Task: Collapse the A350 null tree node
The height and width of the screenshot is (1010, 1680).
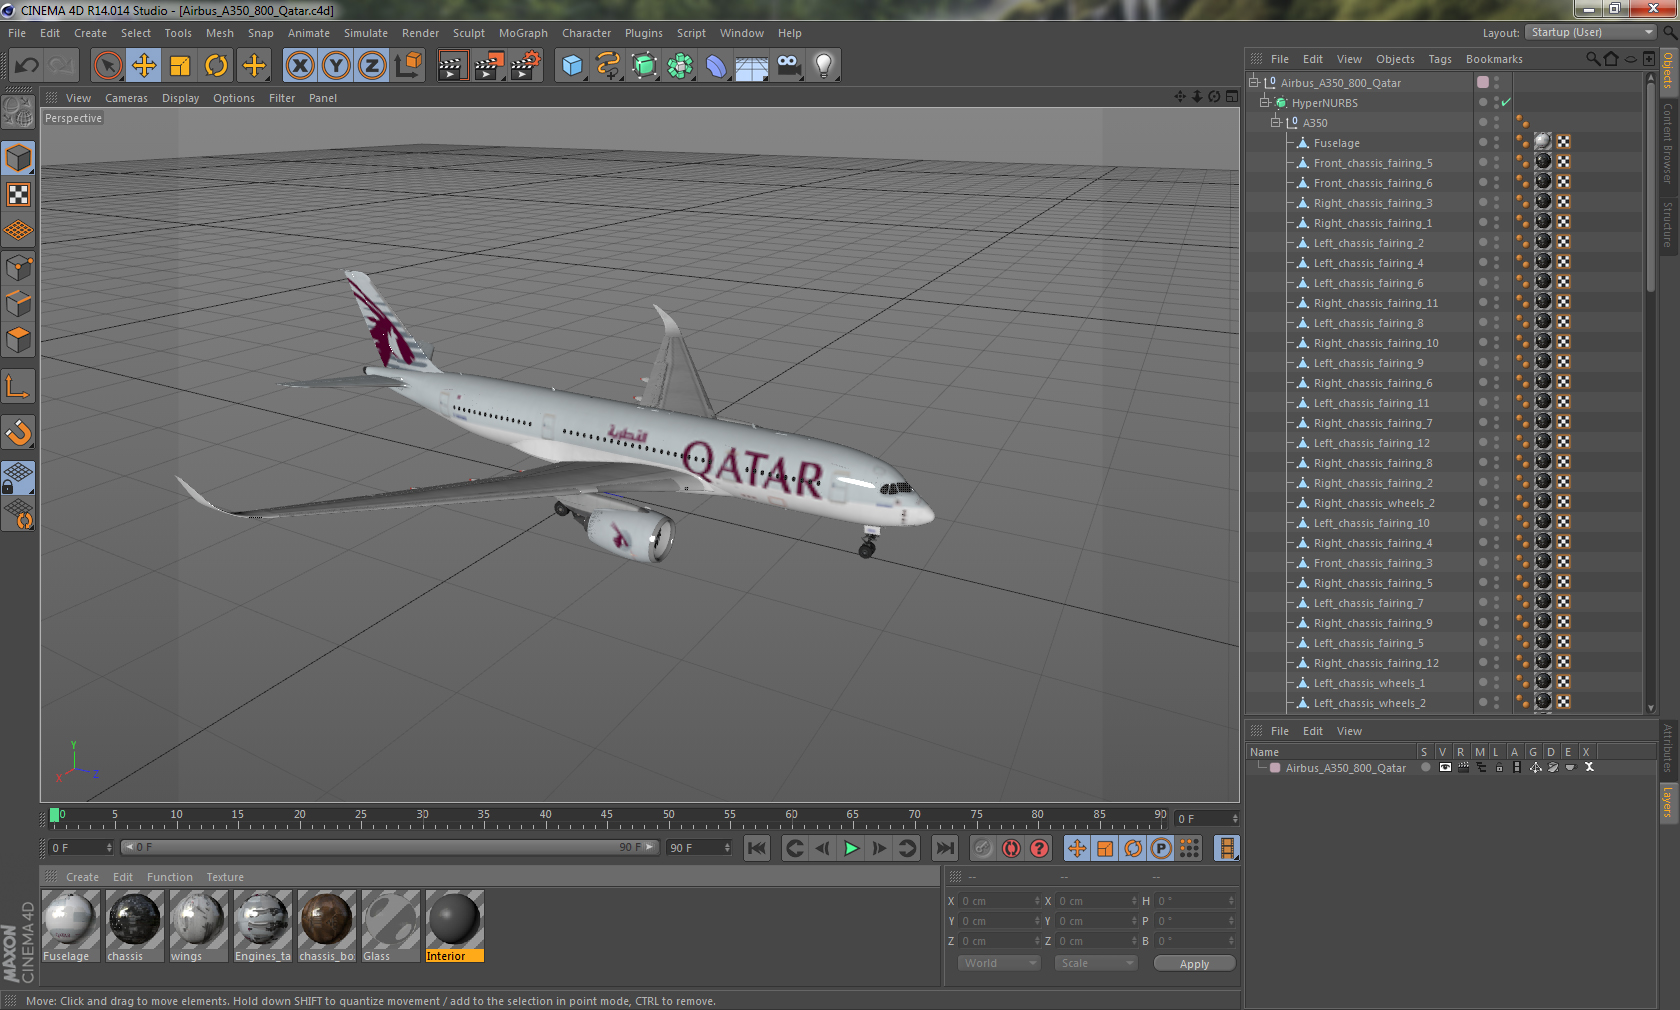Action: [1275, 122]
